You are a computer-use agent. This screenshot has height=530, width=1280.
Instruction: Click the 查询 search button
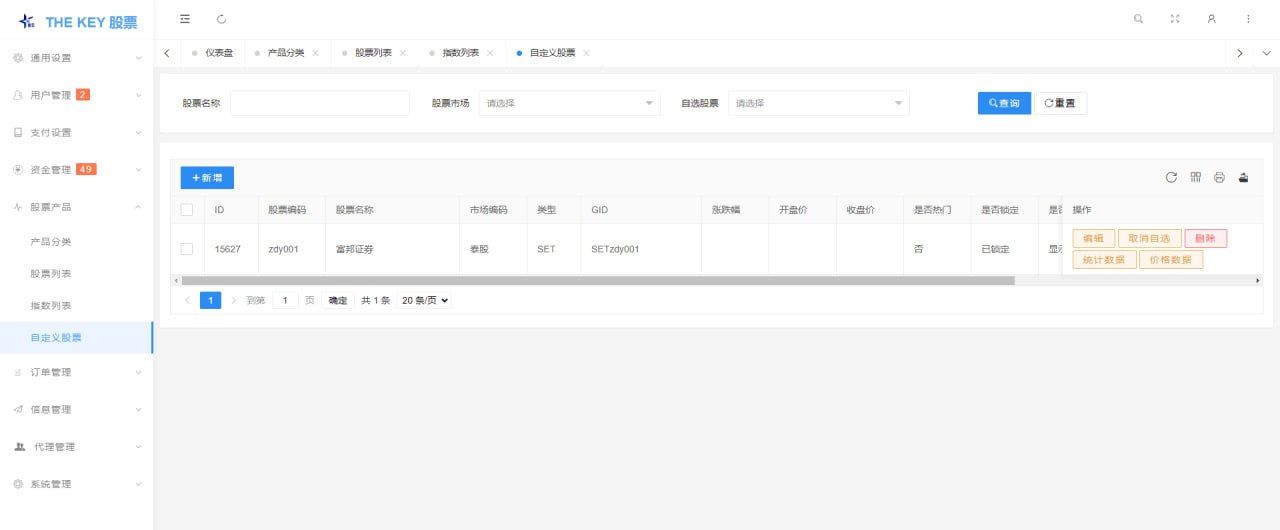point(1004,103)
